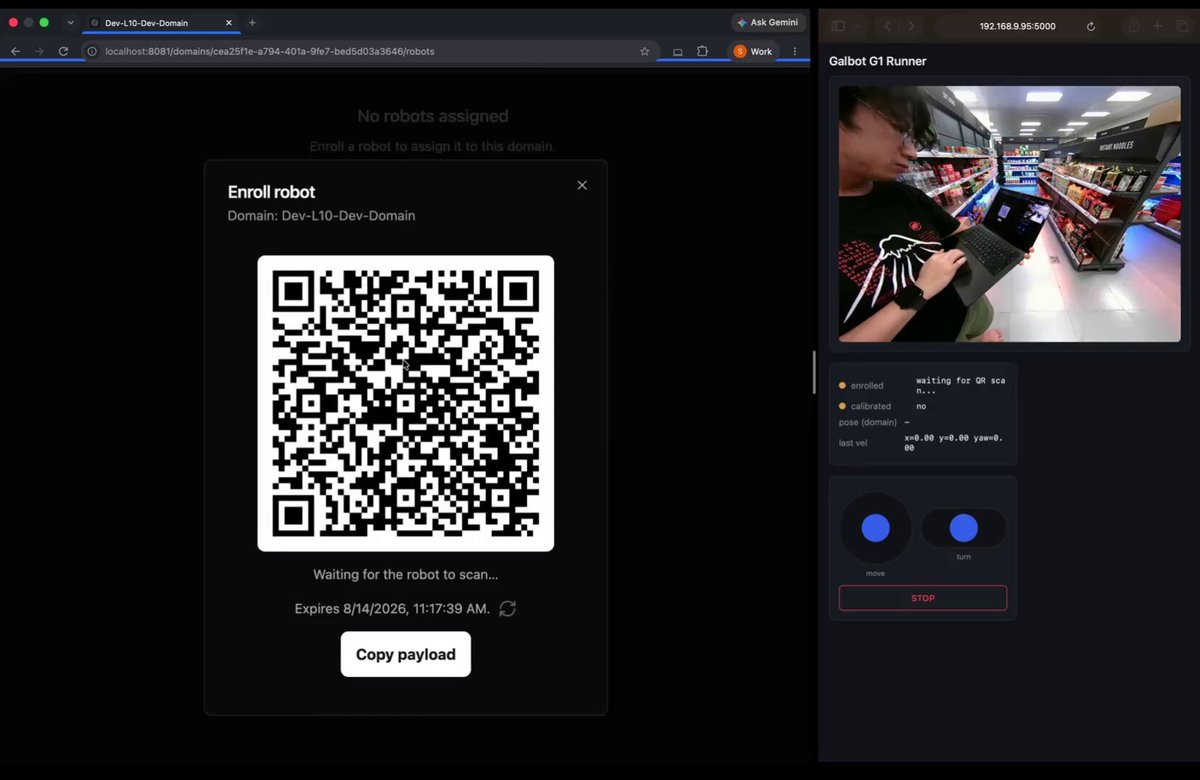Show Safari tab overview
This screenshot has height=780, width=1200.
(x=1181, y=26)
